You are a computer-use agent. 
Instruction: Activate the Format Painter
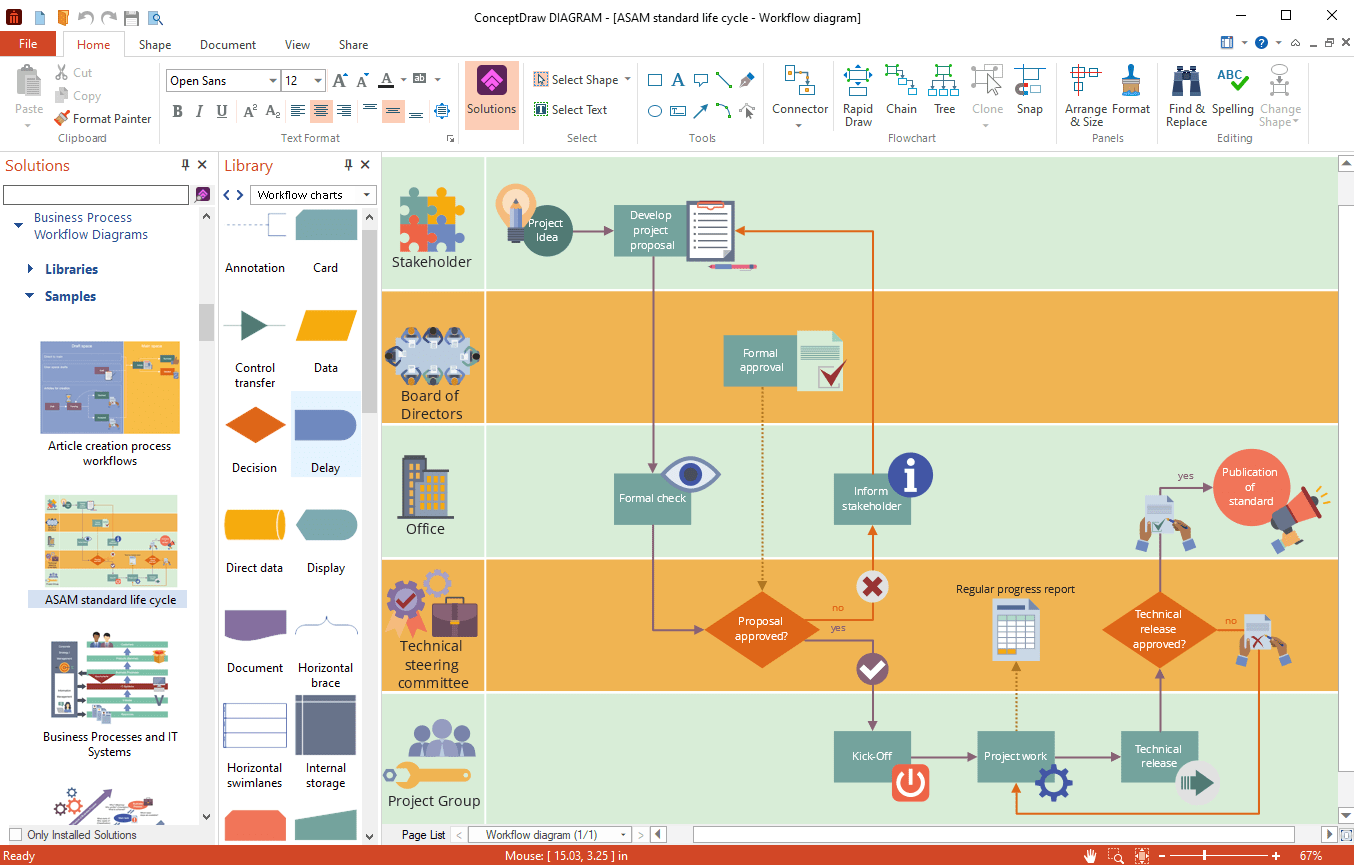coord(103,118)
